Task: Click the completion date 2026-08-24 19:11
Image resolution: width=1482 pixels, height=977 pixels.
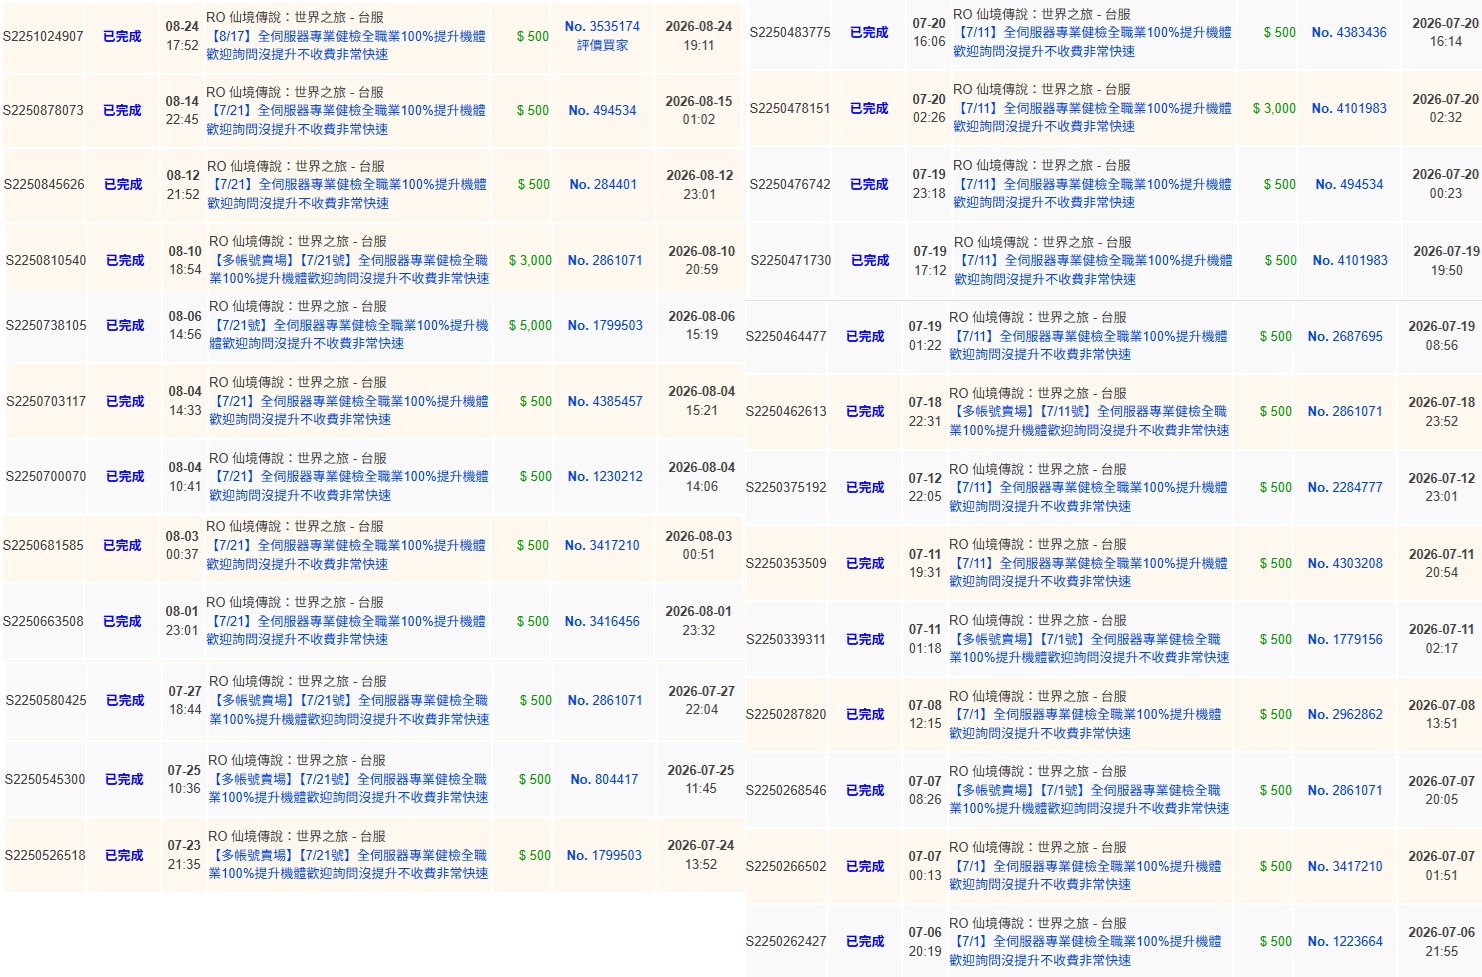Action: 699,36
